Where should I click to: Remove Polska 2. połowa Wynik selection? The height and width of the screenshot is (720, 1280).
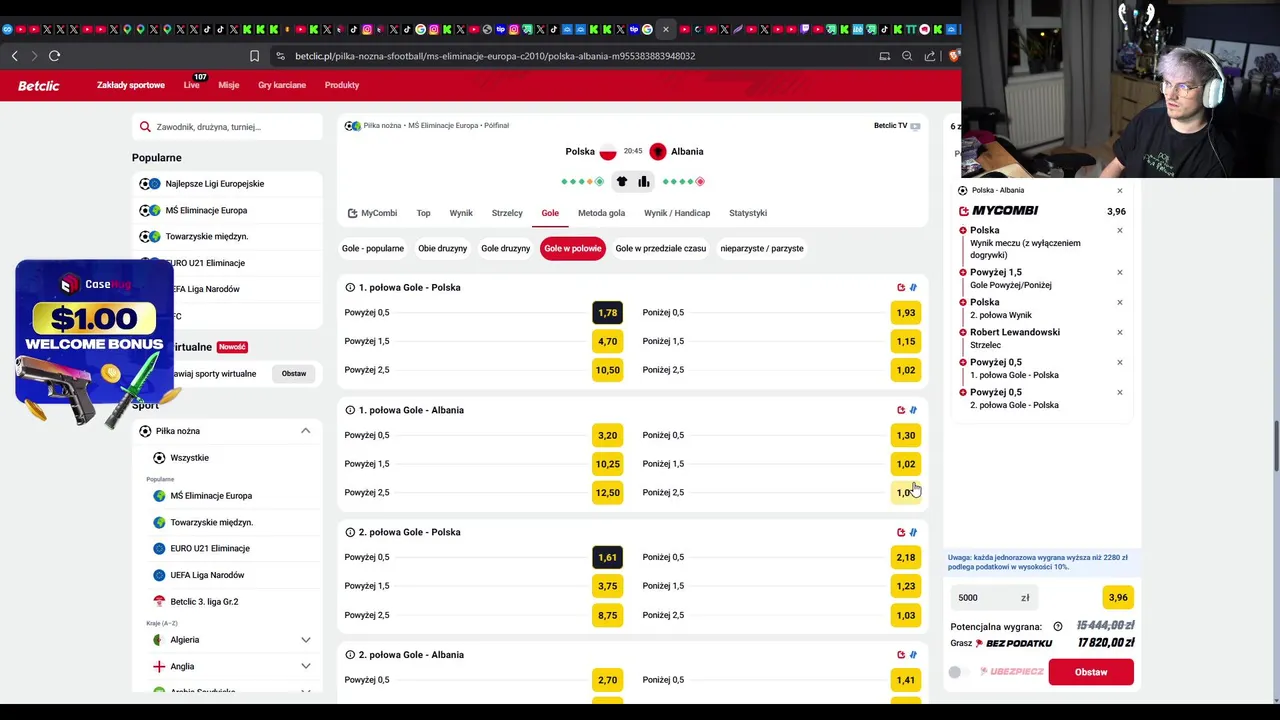pos(1120,302)
